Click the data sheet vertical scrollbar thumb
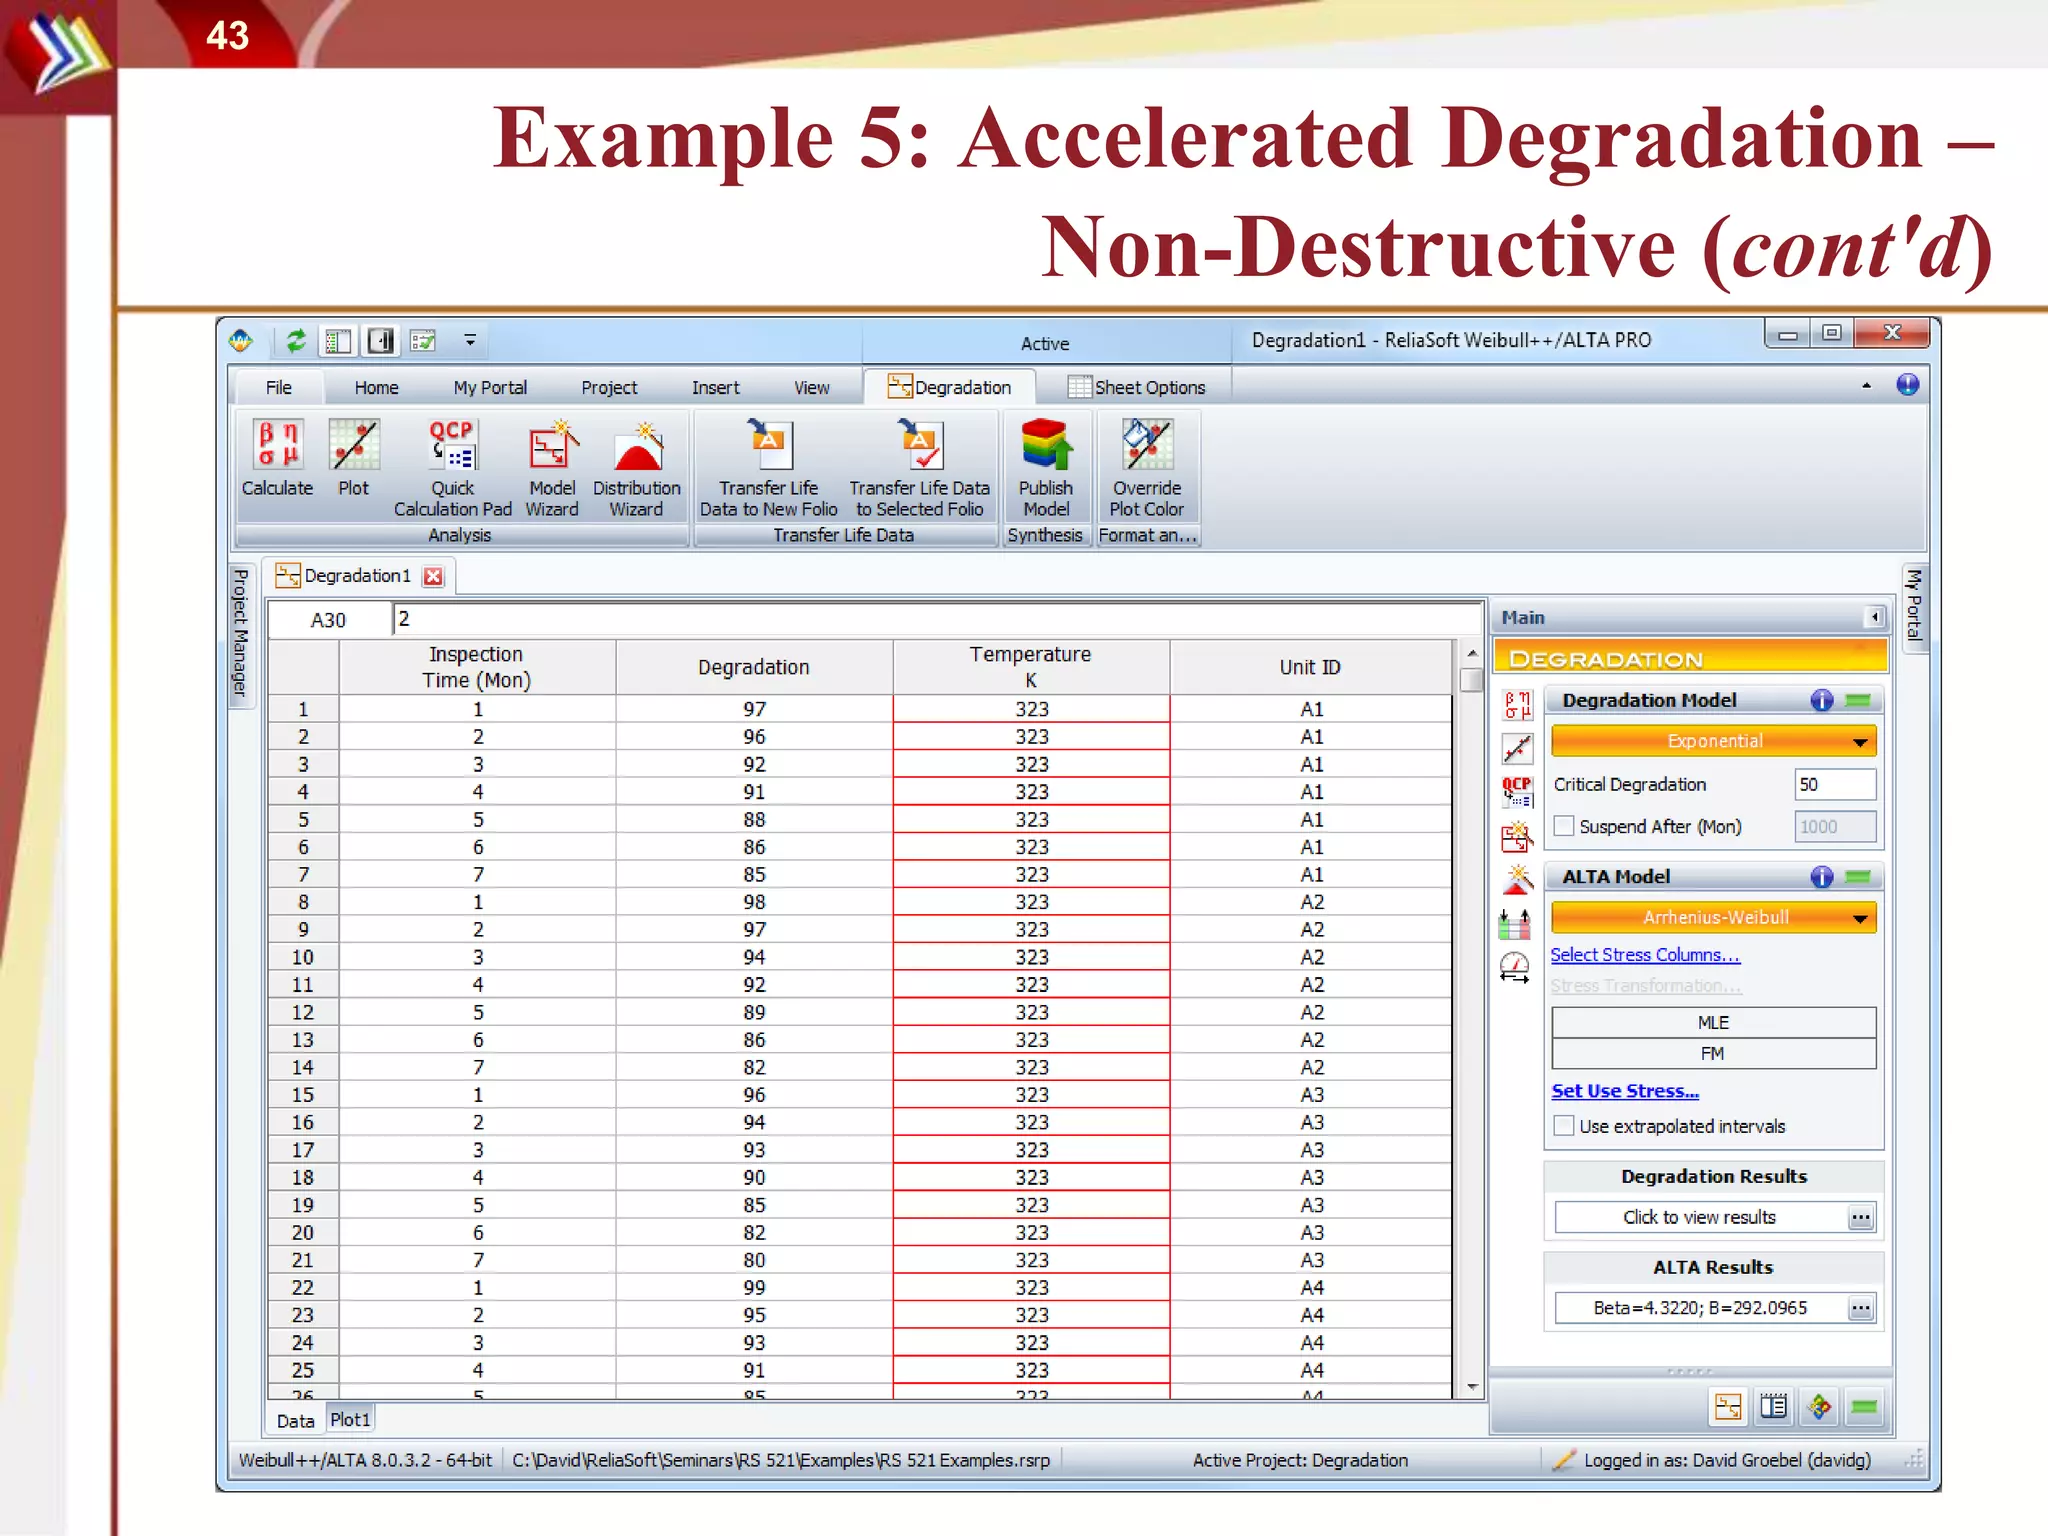The image size is (2048, 1536). [x=1471, y=679]
